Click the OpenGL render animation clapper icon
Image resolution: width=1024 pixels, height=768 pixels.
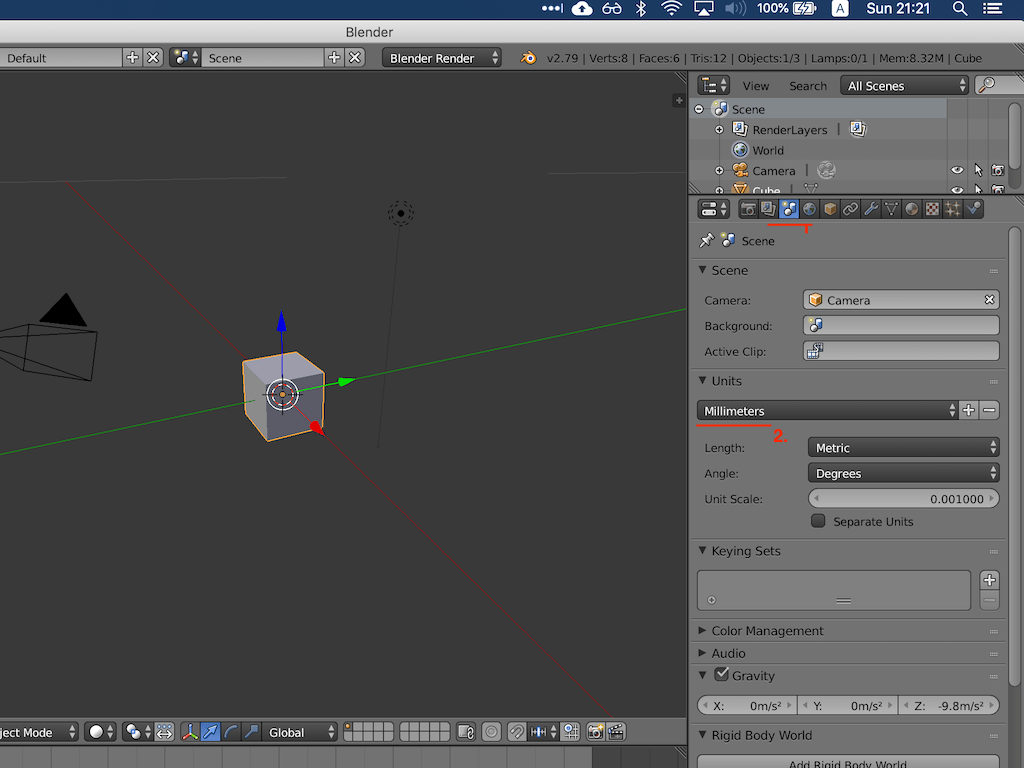616,732
